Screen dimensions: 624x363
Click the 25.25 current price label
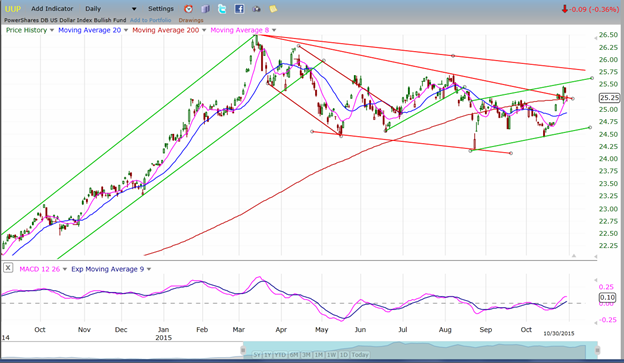tap(609, 98)
